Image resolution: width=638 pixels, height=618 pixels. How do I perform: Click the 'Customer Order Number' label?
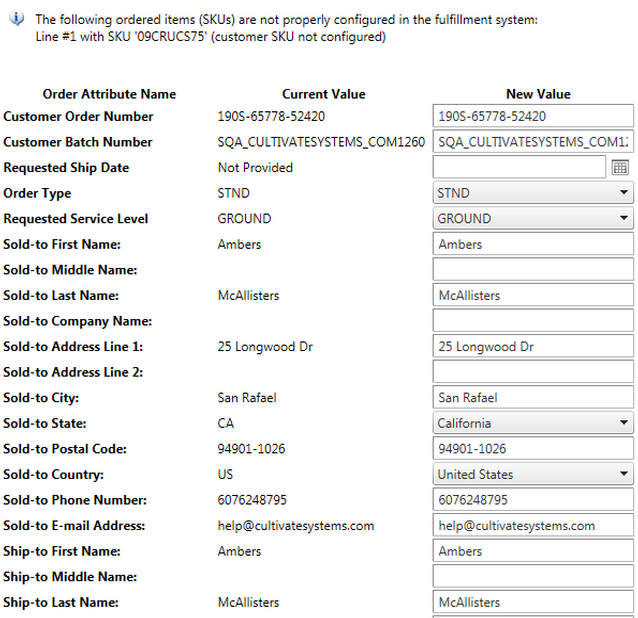[x=78, y=116]
